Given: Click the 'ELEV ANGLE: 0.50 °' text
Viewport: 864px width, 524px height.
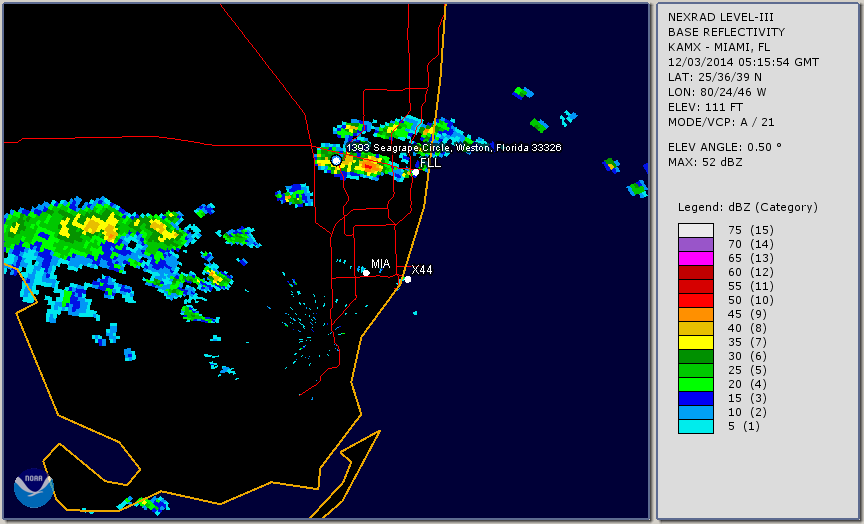Looking at the screenshot, I should coord(725,147).
